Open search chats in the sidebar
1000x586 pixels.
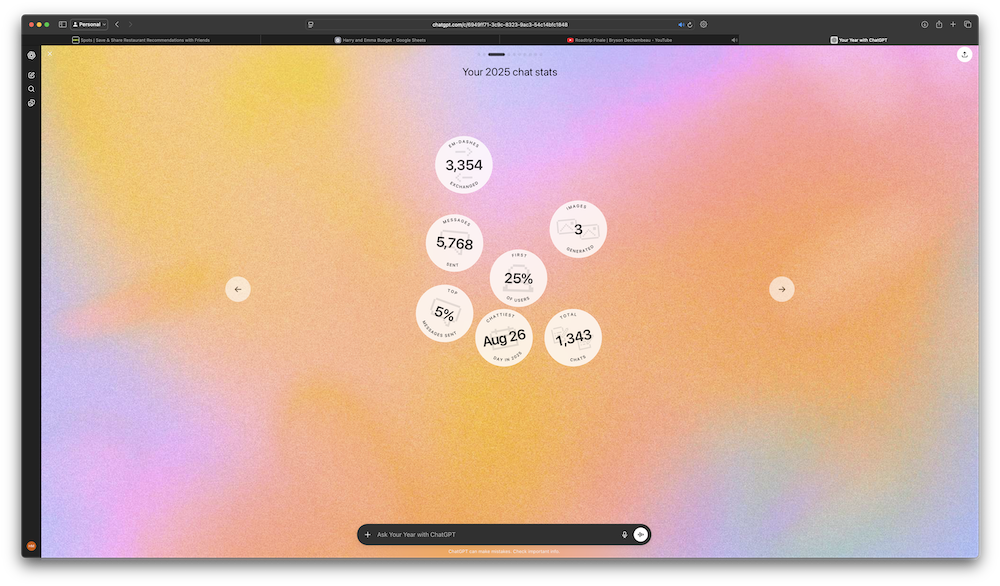coord(32,89)
